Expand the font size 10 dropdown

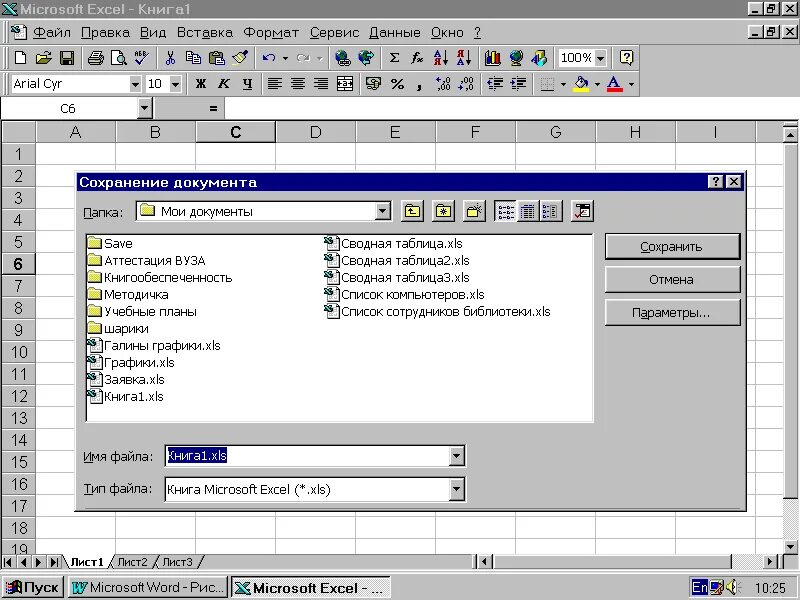(x=175, y=84)
